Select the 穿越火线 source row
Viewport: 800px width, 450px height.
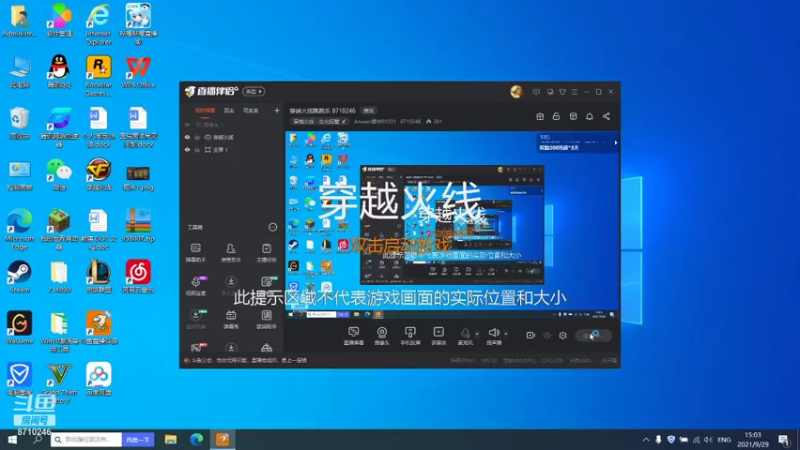[232, 137]
